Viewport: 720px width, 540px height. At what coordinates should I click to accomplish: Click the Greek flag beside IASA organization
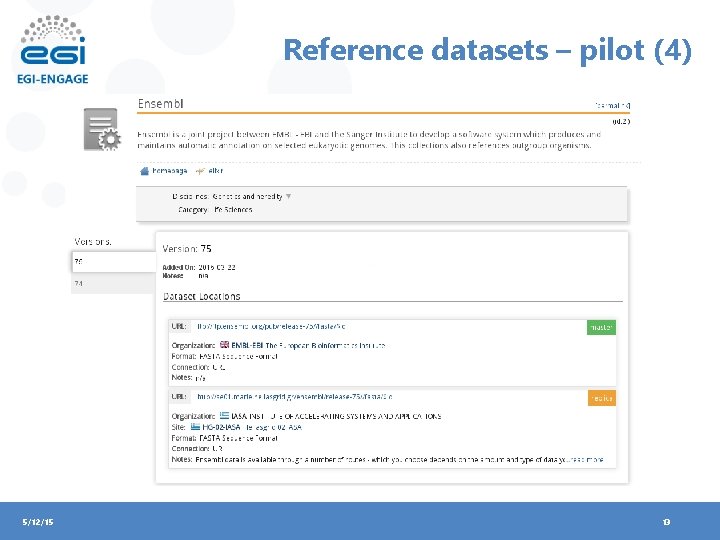(x=224, y=415)
